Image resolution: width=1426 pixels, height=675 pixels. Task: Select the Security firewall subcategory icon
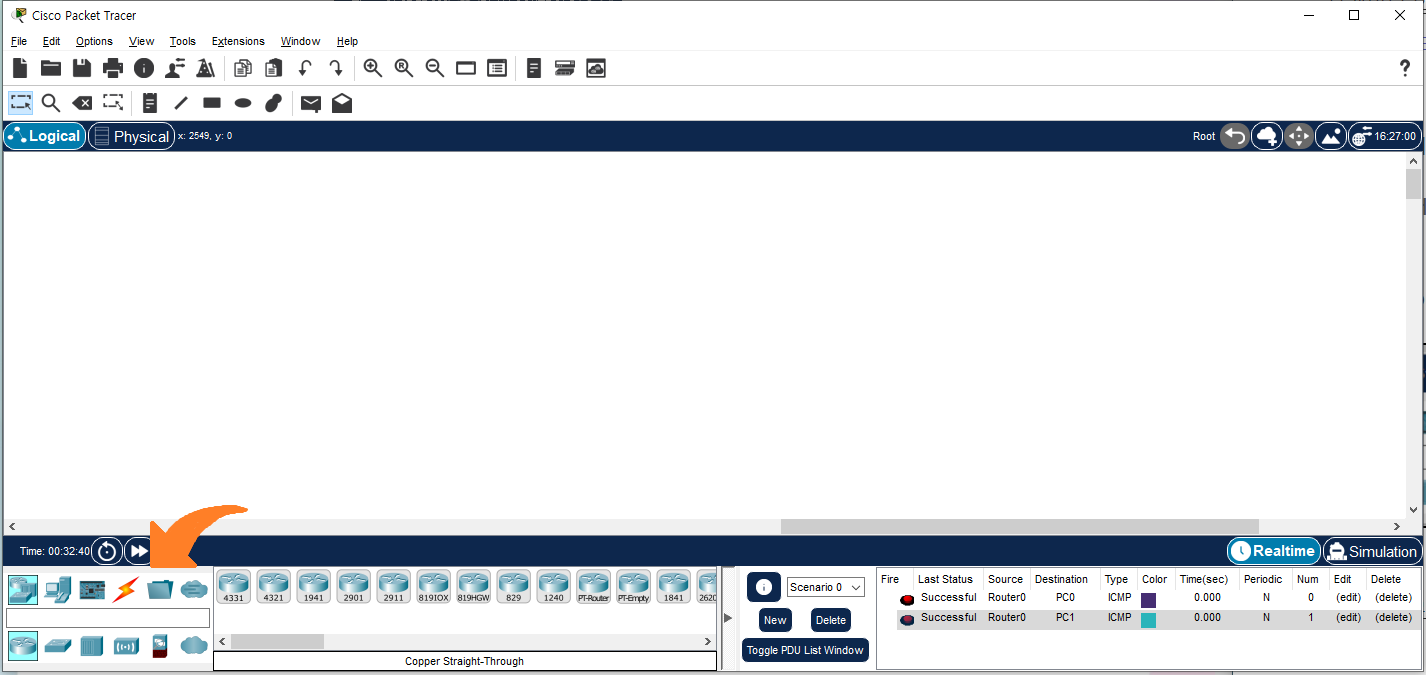(x=159, y=646)
